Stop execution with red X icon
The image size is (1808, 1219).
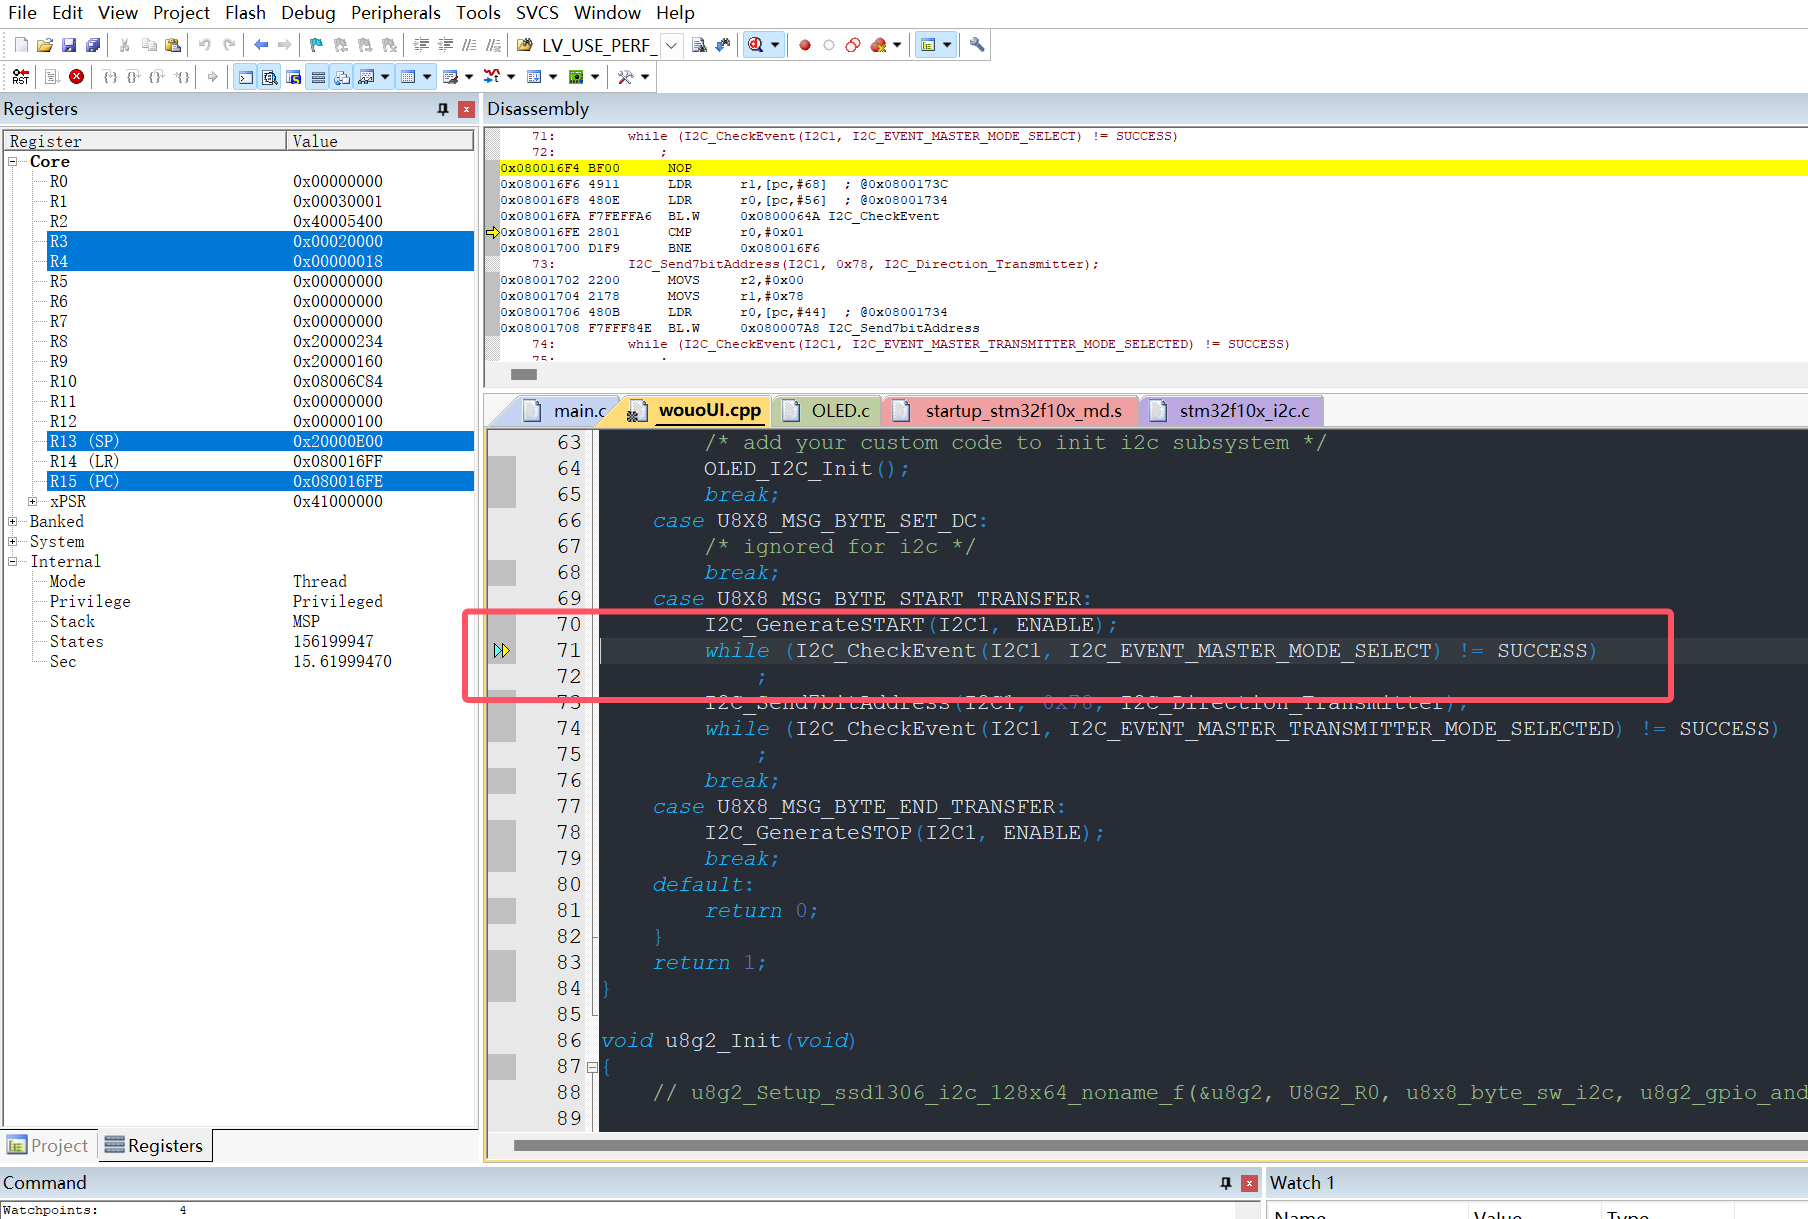tap(76, 77)
